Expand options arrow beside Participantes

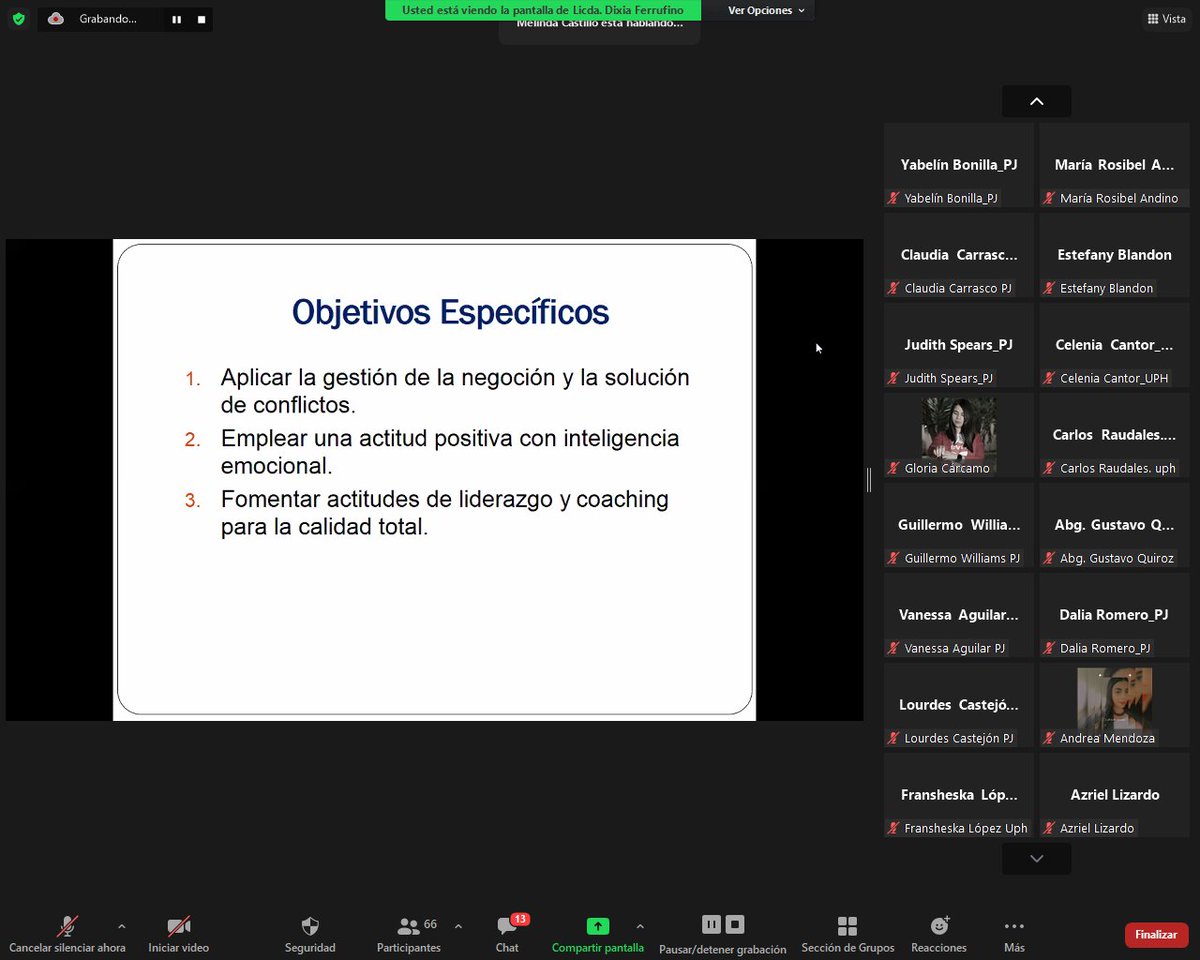coord(458,926)
